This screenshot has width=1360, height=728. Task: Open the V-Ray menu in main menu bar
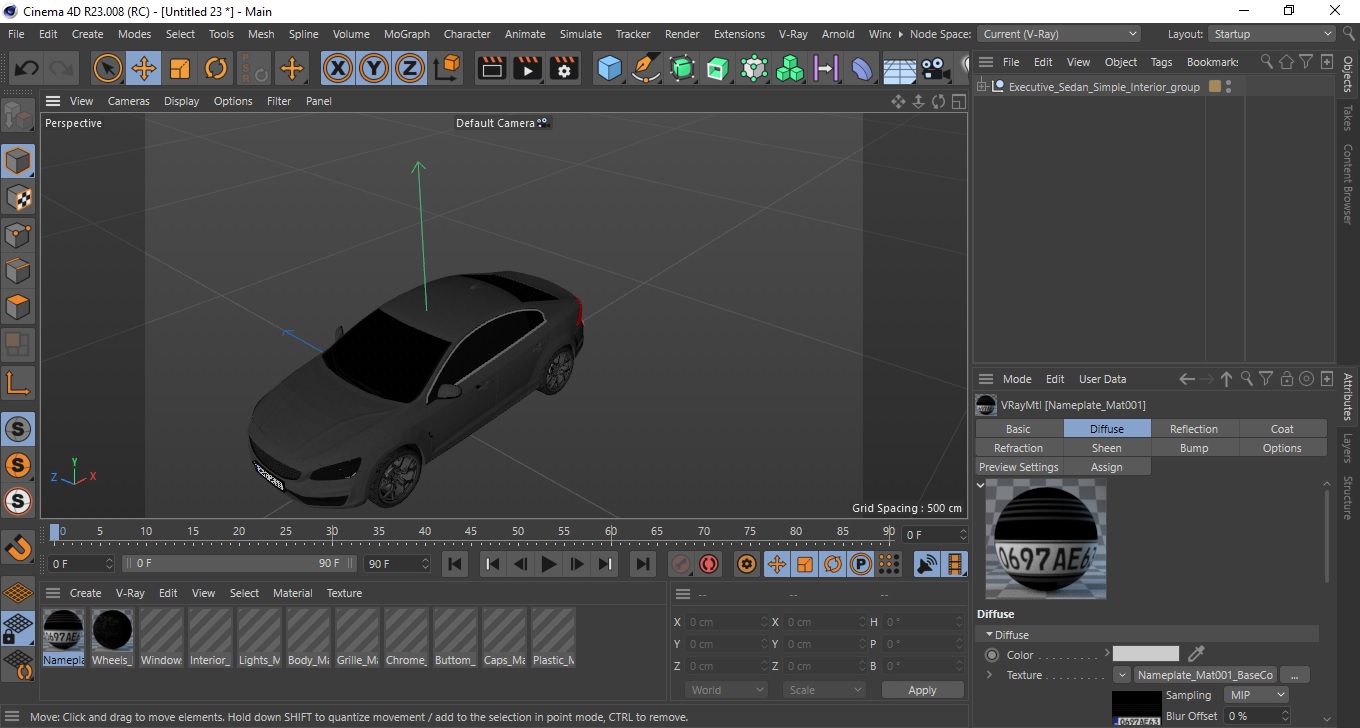pyautogui.click(x=793, y=34)
